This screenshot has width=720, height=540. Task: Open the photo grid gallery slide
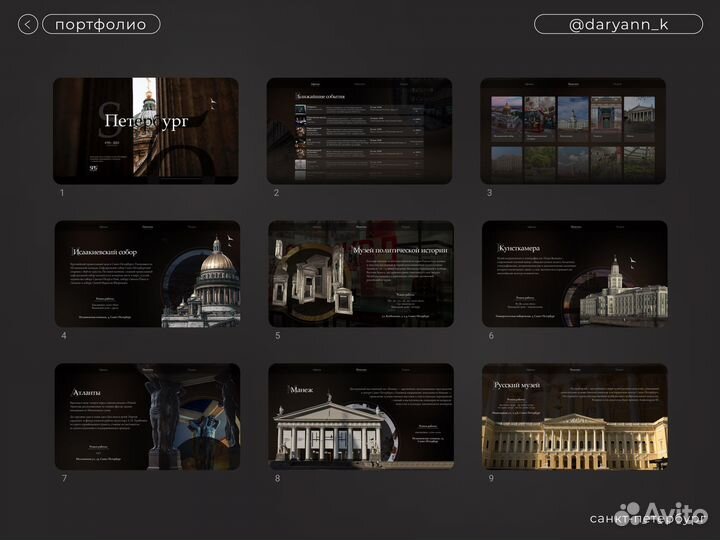(573, 131)
